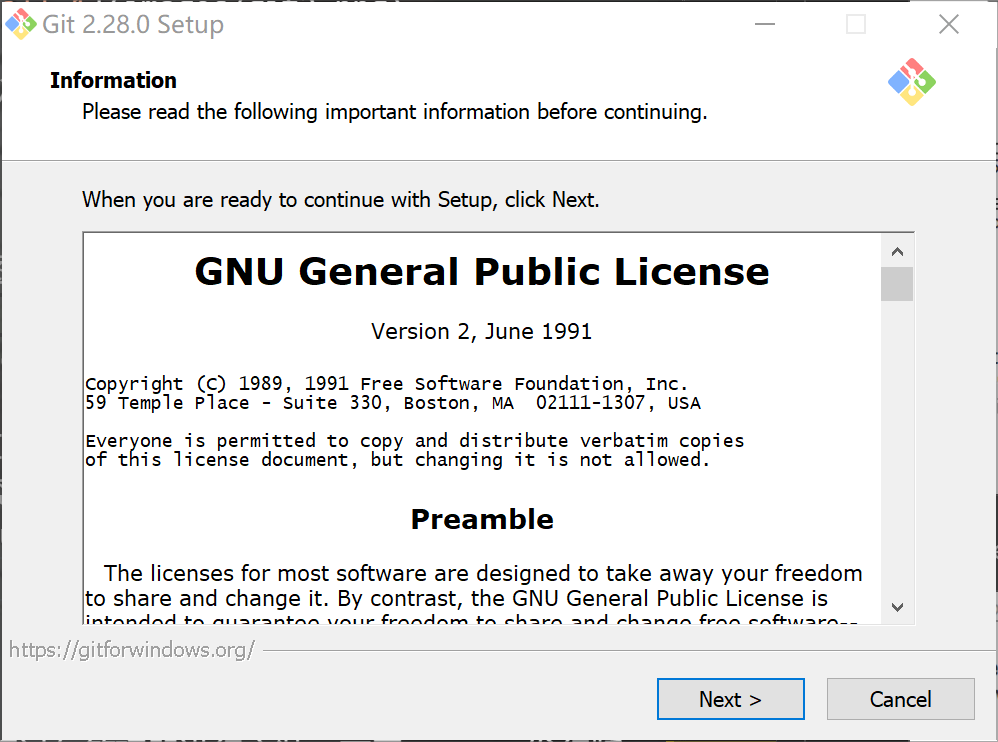The image size is (998, 742).
Task: Click the scroll-up arrow on the license scrollbar
Action: 897,250
